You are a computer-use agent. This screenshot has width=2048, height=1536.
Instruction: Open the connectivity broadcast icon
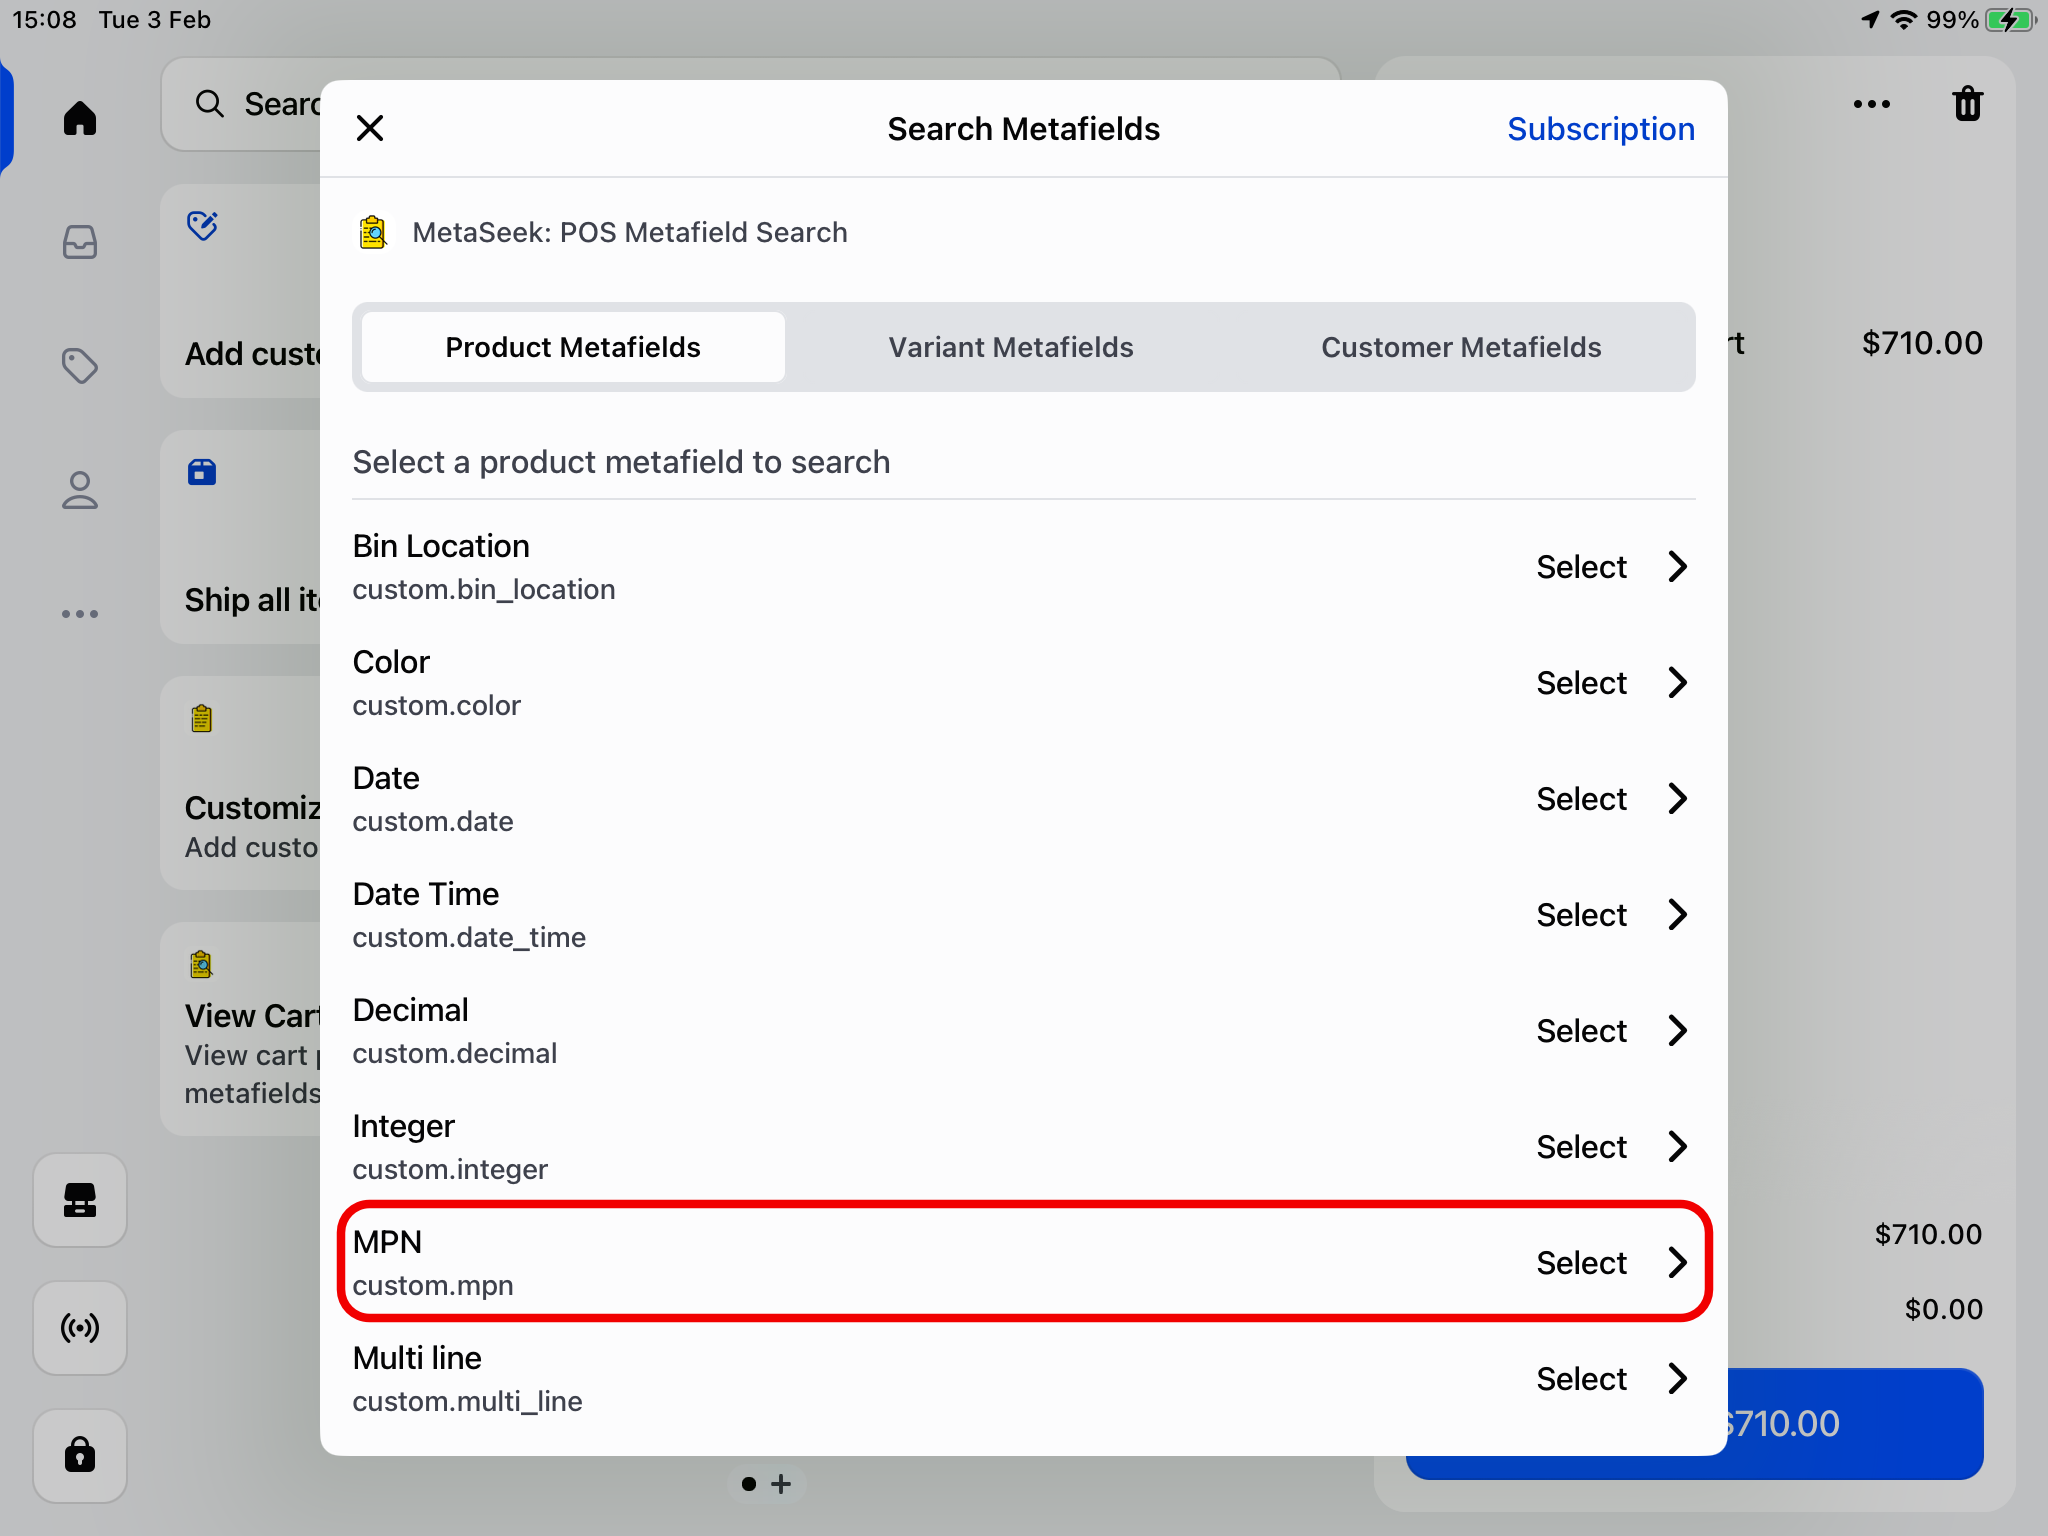(x=80, y=1328)
